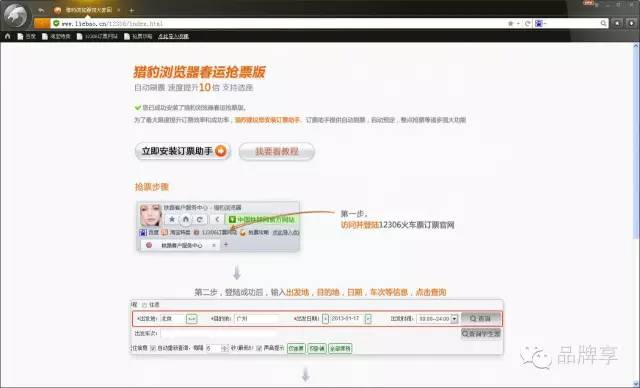This screenshot has height=388, width=640.
Task: Click the undo closed tab arrow icon
Action: tap(41, 10)
